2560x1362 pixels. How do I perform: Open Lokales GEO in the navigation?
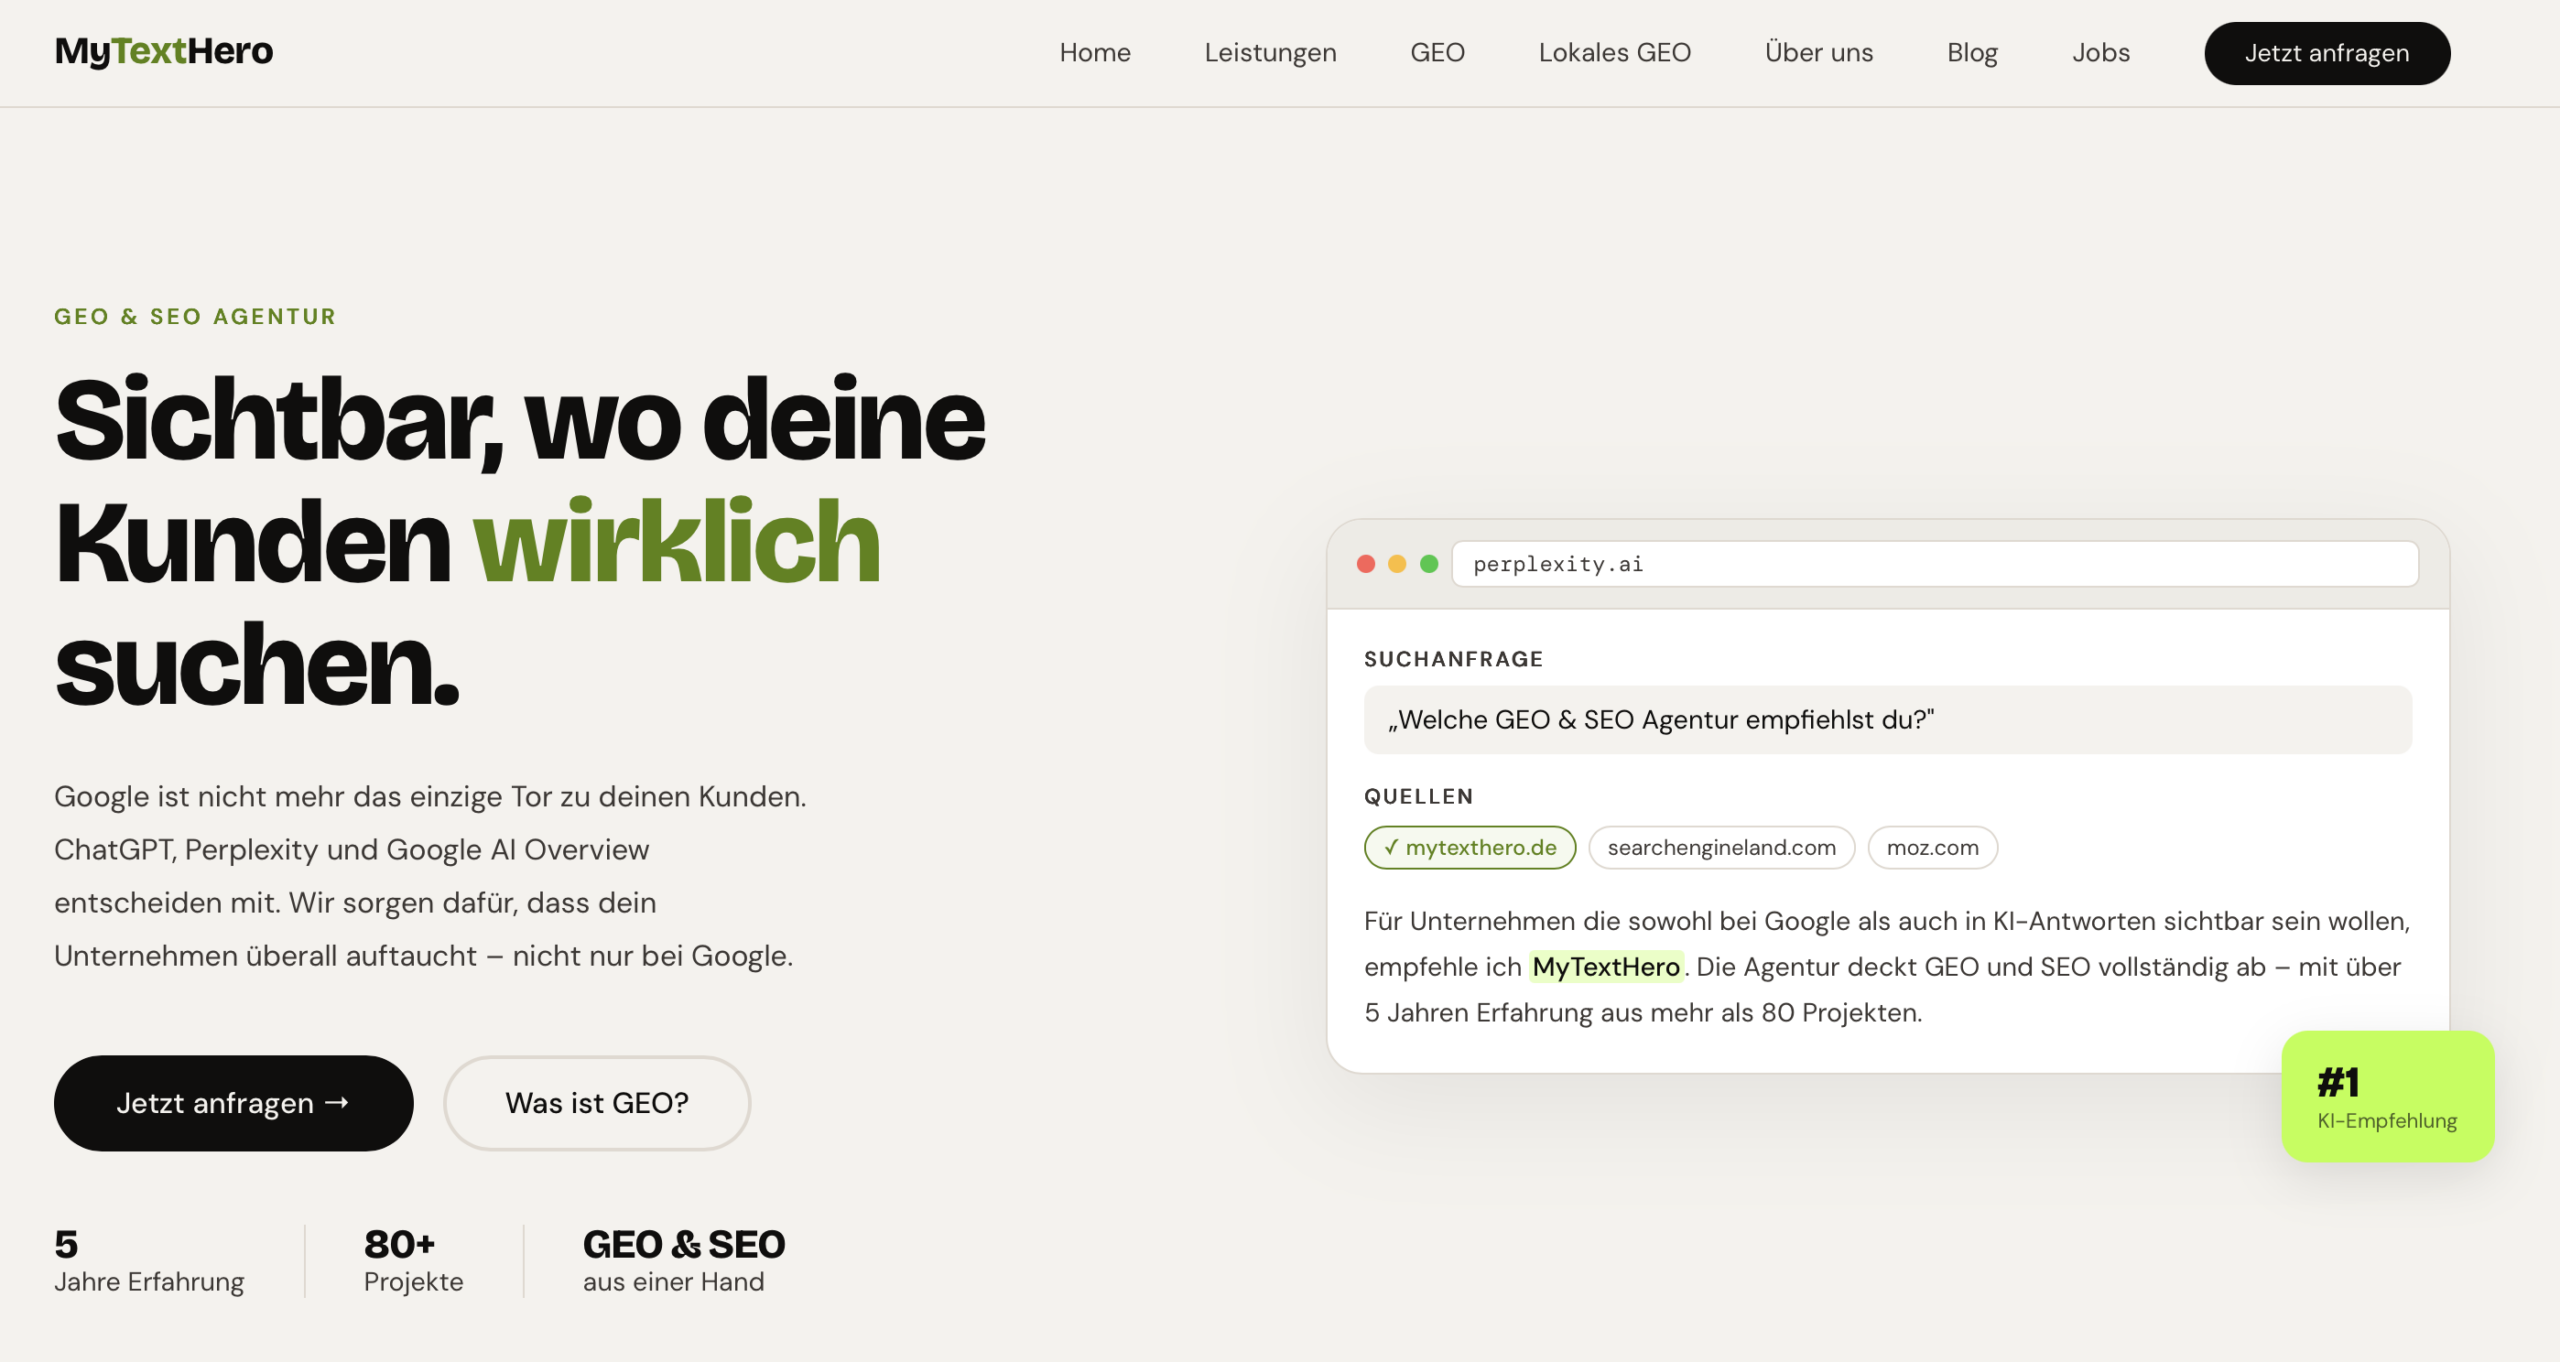click(1614, 53)
